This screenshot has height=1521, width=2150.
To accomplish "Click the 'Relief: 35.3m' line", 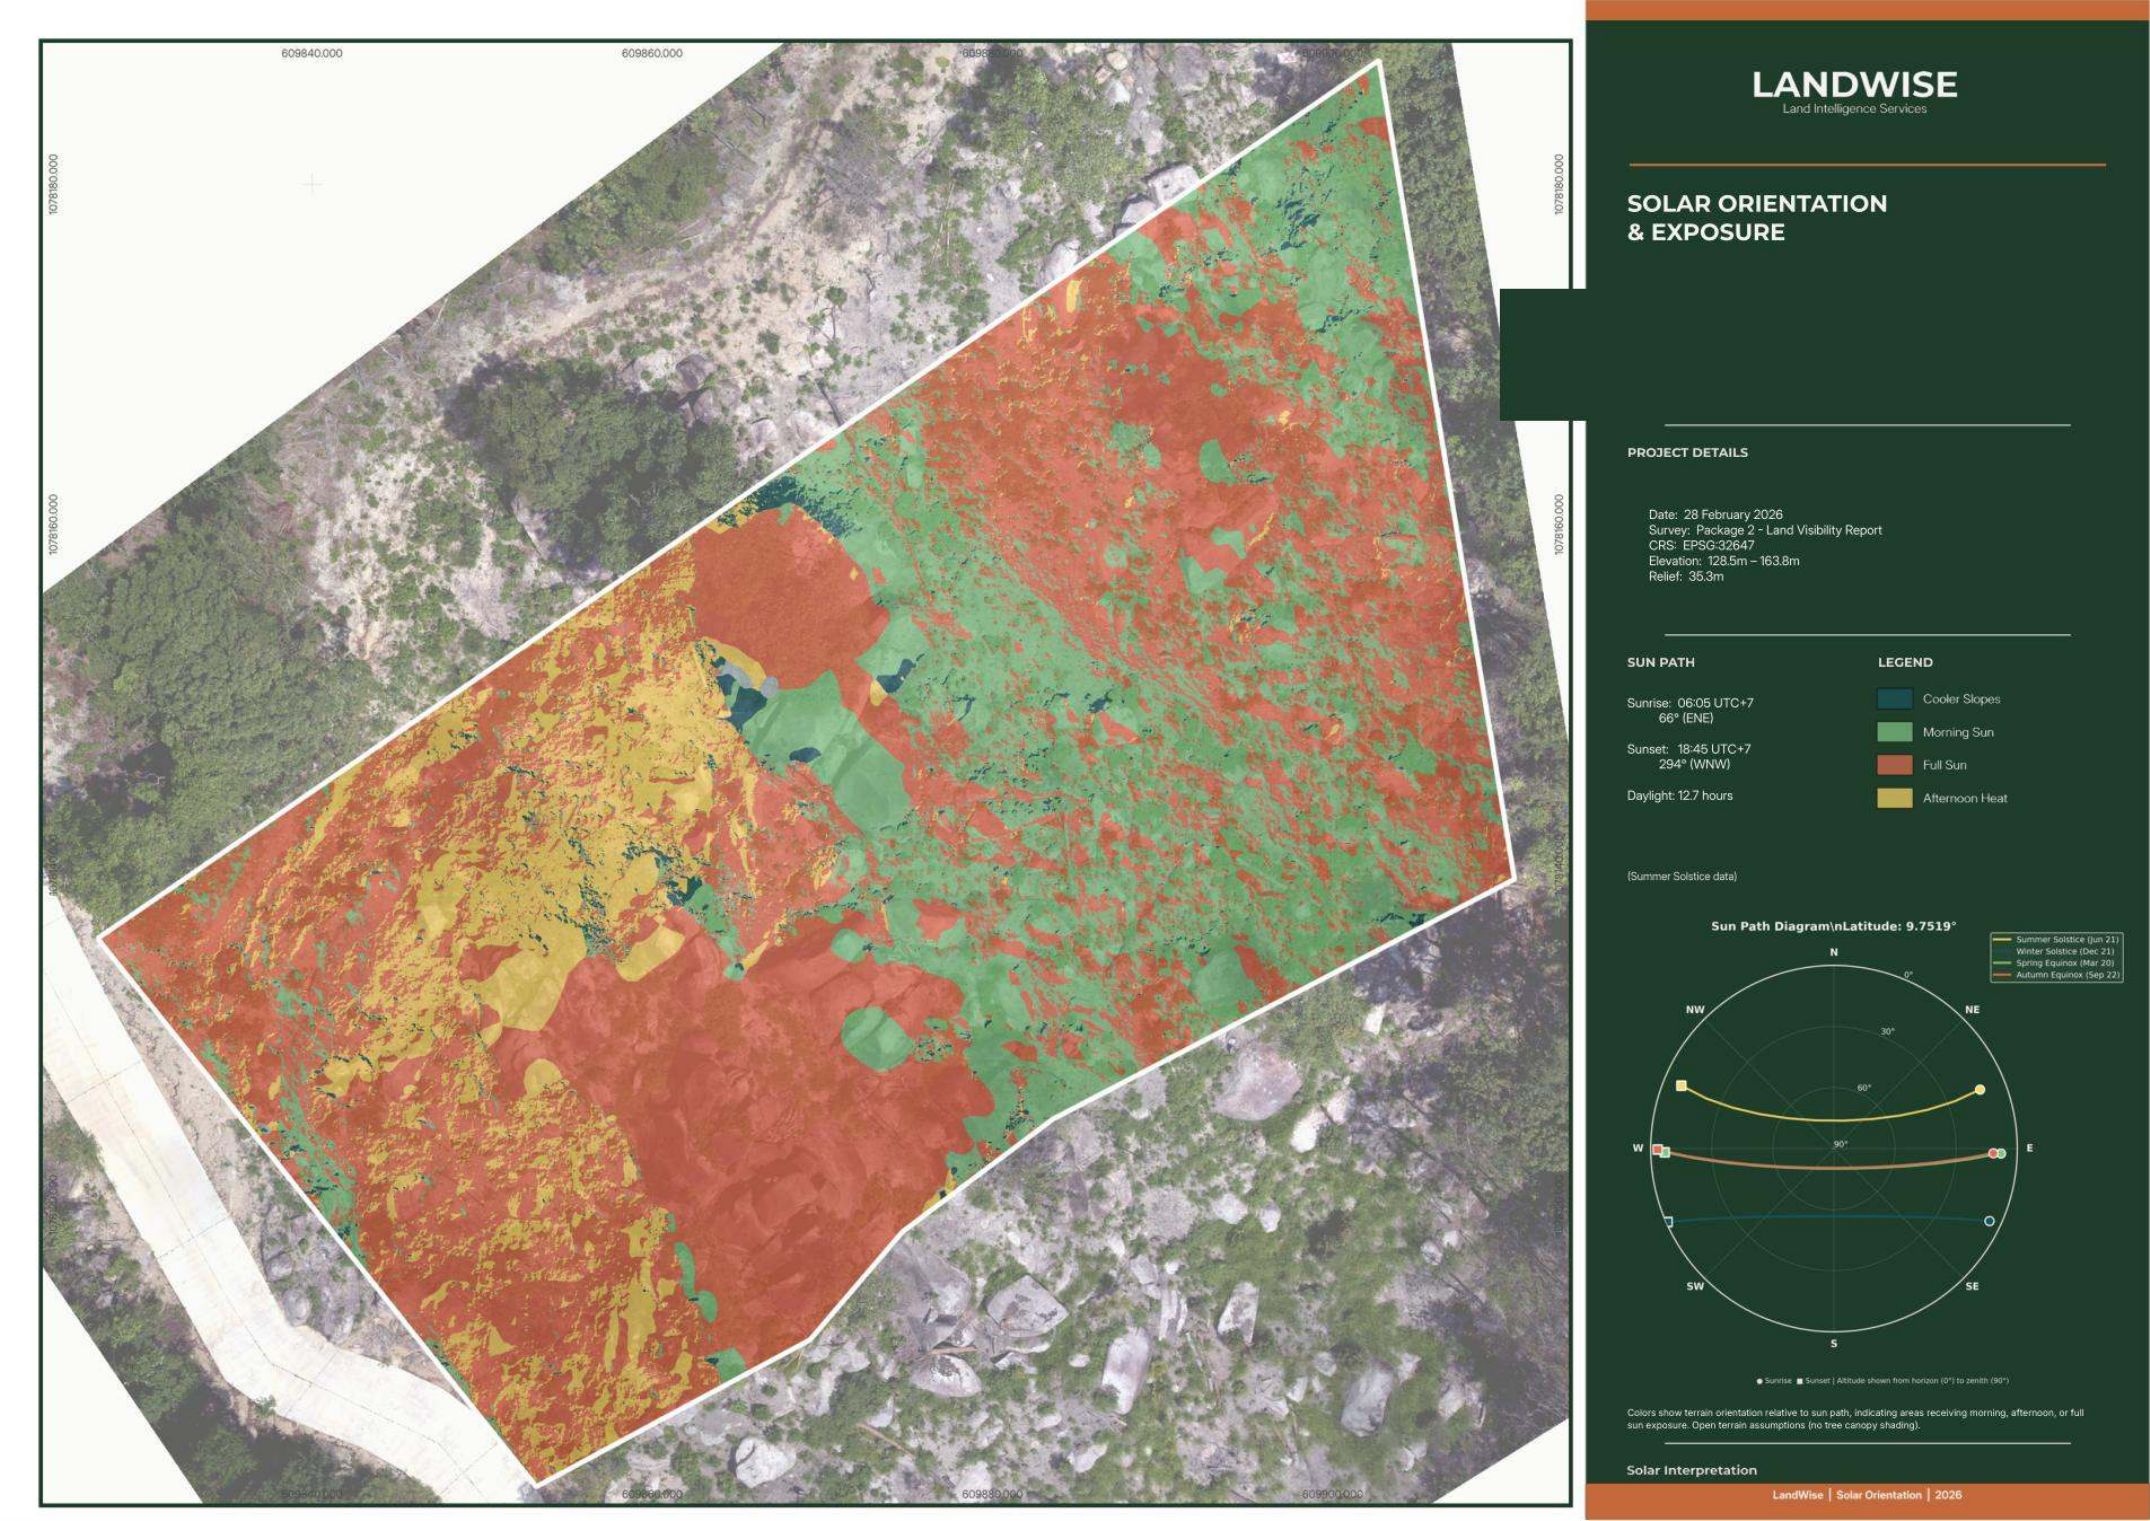I will pos(1686,576).
